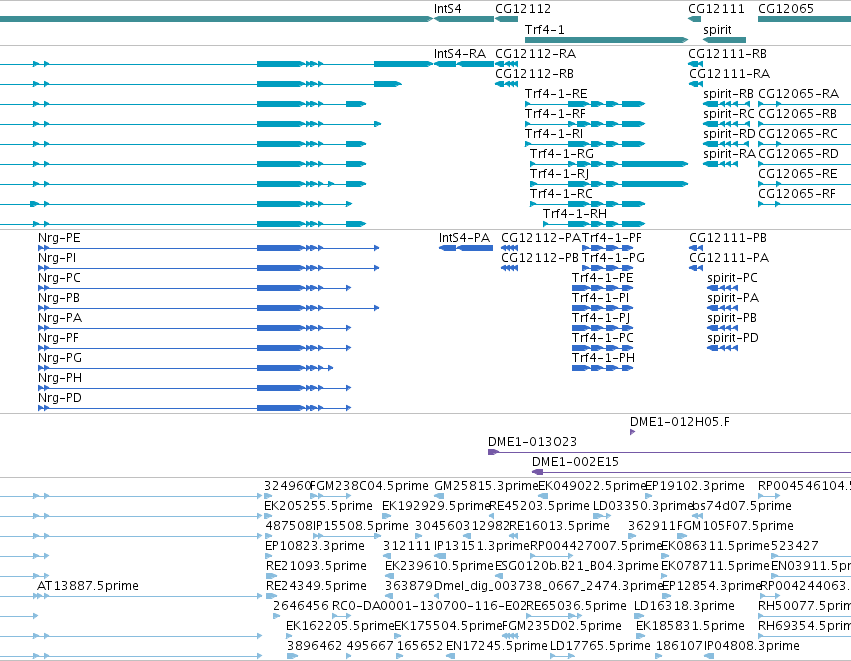The width and height of the screenshot is (851, 661).
Task: Select protein Trf4-1-PJ
Action: click(x=600, y=319)
